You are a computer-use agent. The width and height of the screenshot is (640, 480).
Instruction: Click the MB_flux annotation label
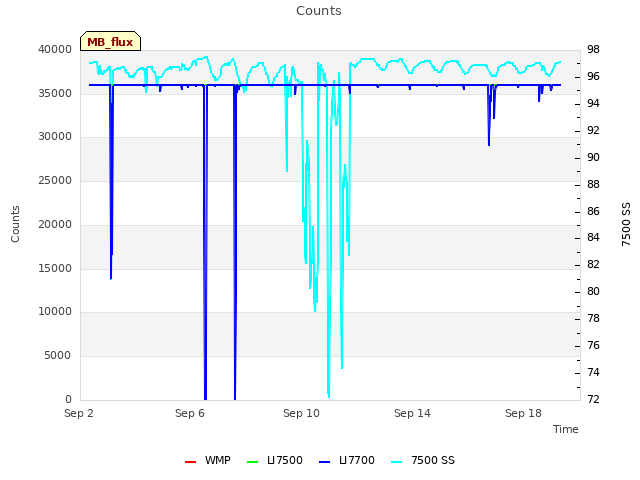tap(110, 41)
